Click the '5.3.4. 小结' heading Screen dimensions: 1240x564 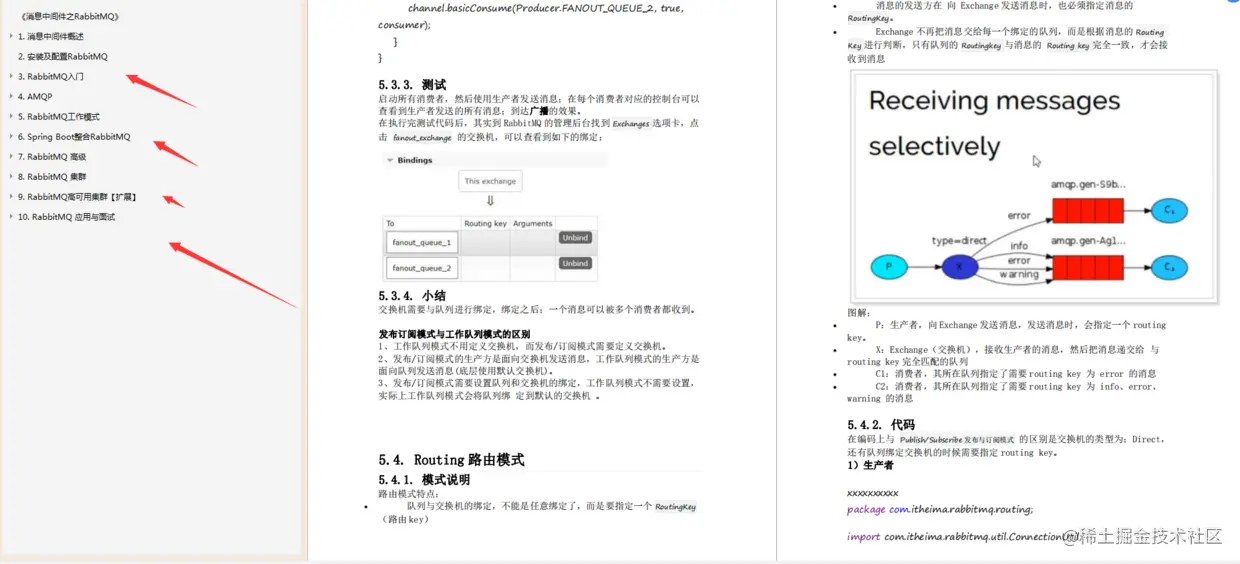(412, 296)
